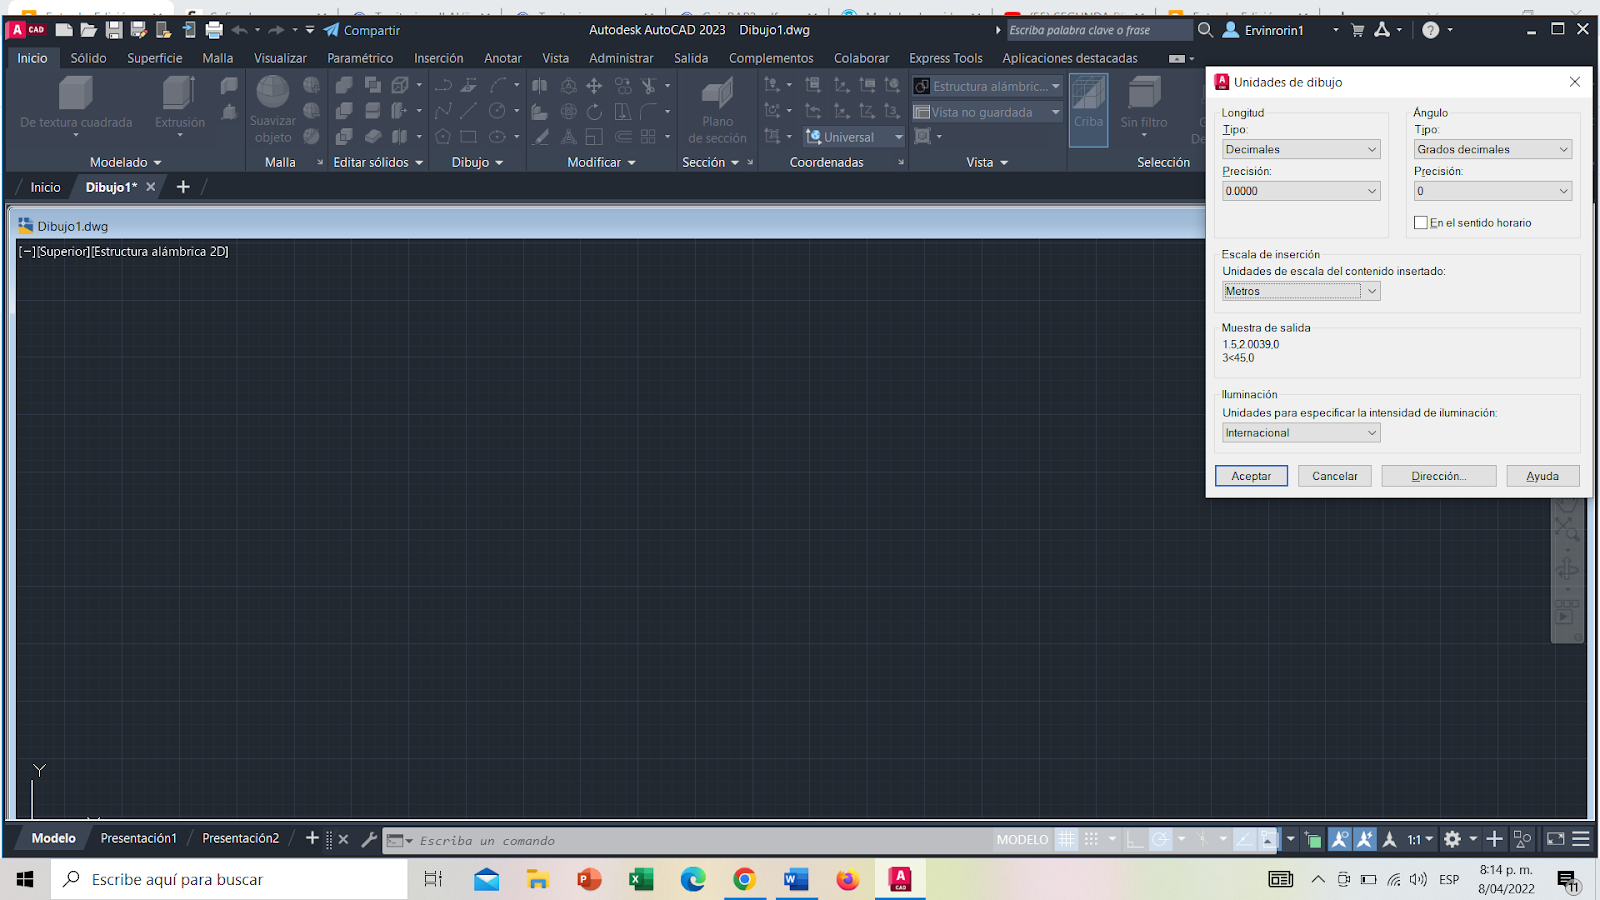Select the Rectangle tool in Dibujo panel
This screenshot has width=1600, height=900.
[x=468, y=136]
